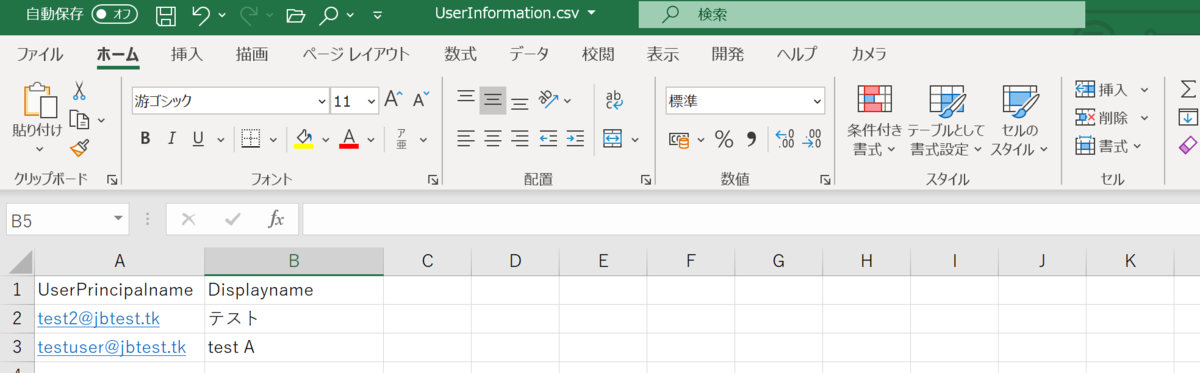Increase decimal places icon
The height and width of the screenshot is (373, 1200).
click(x=784, y=138)
